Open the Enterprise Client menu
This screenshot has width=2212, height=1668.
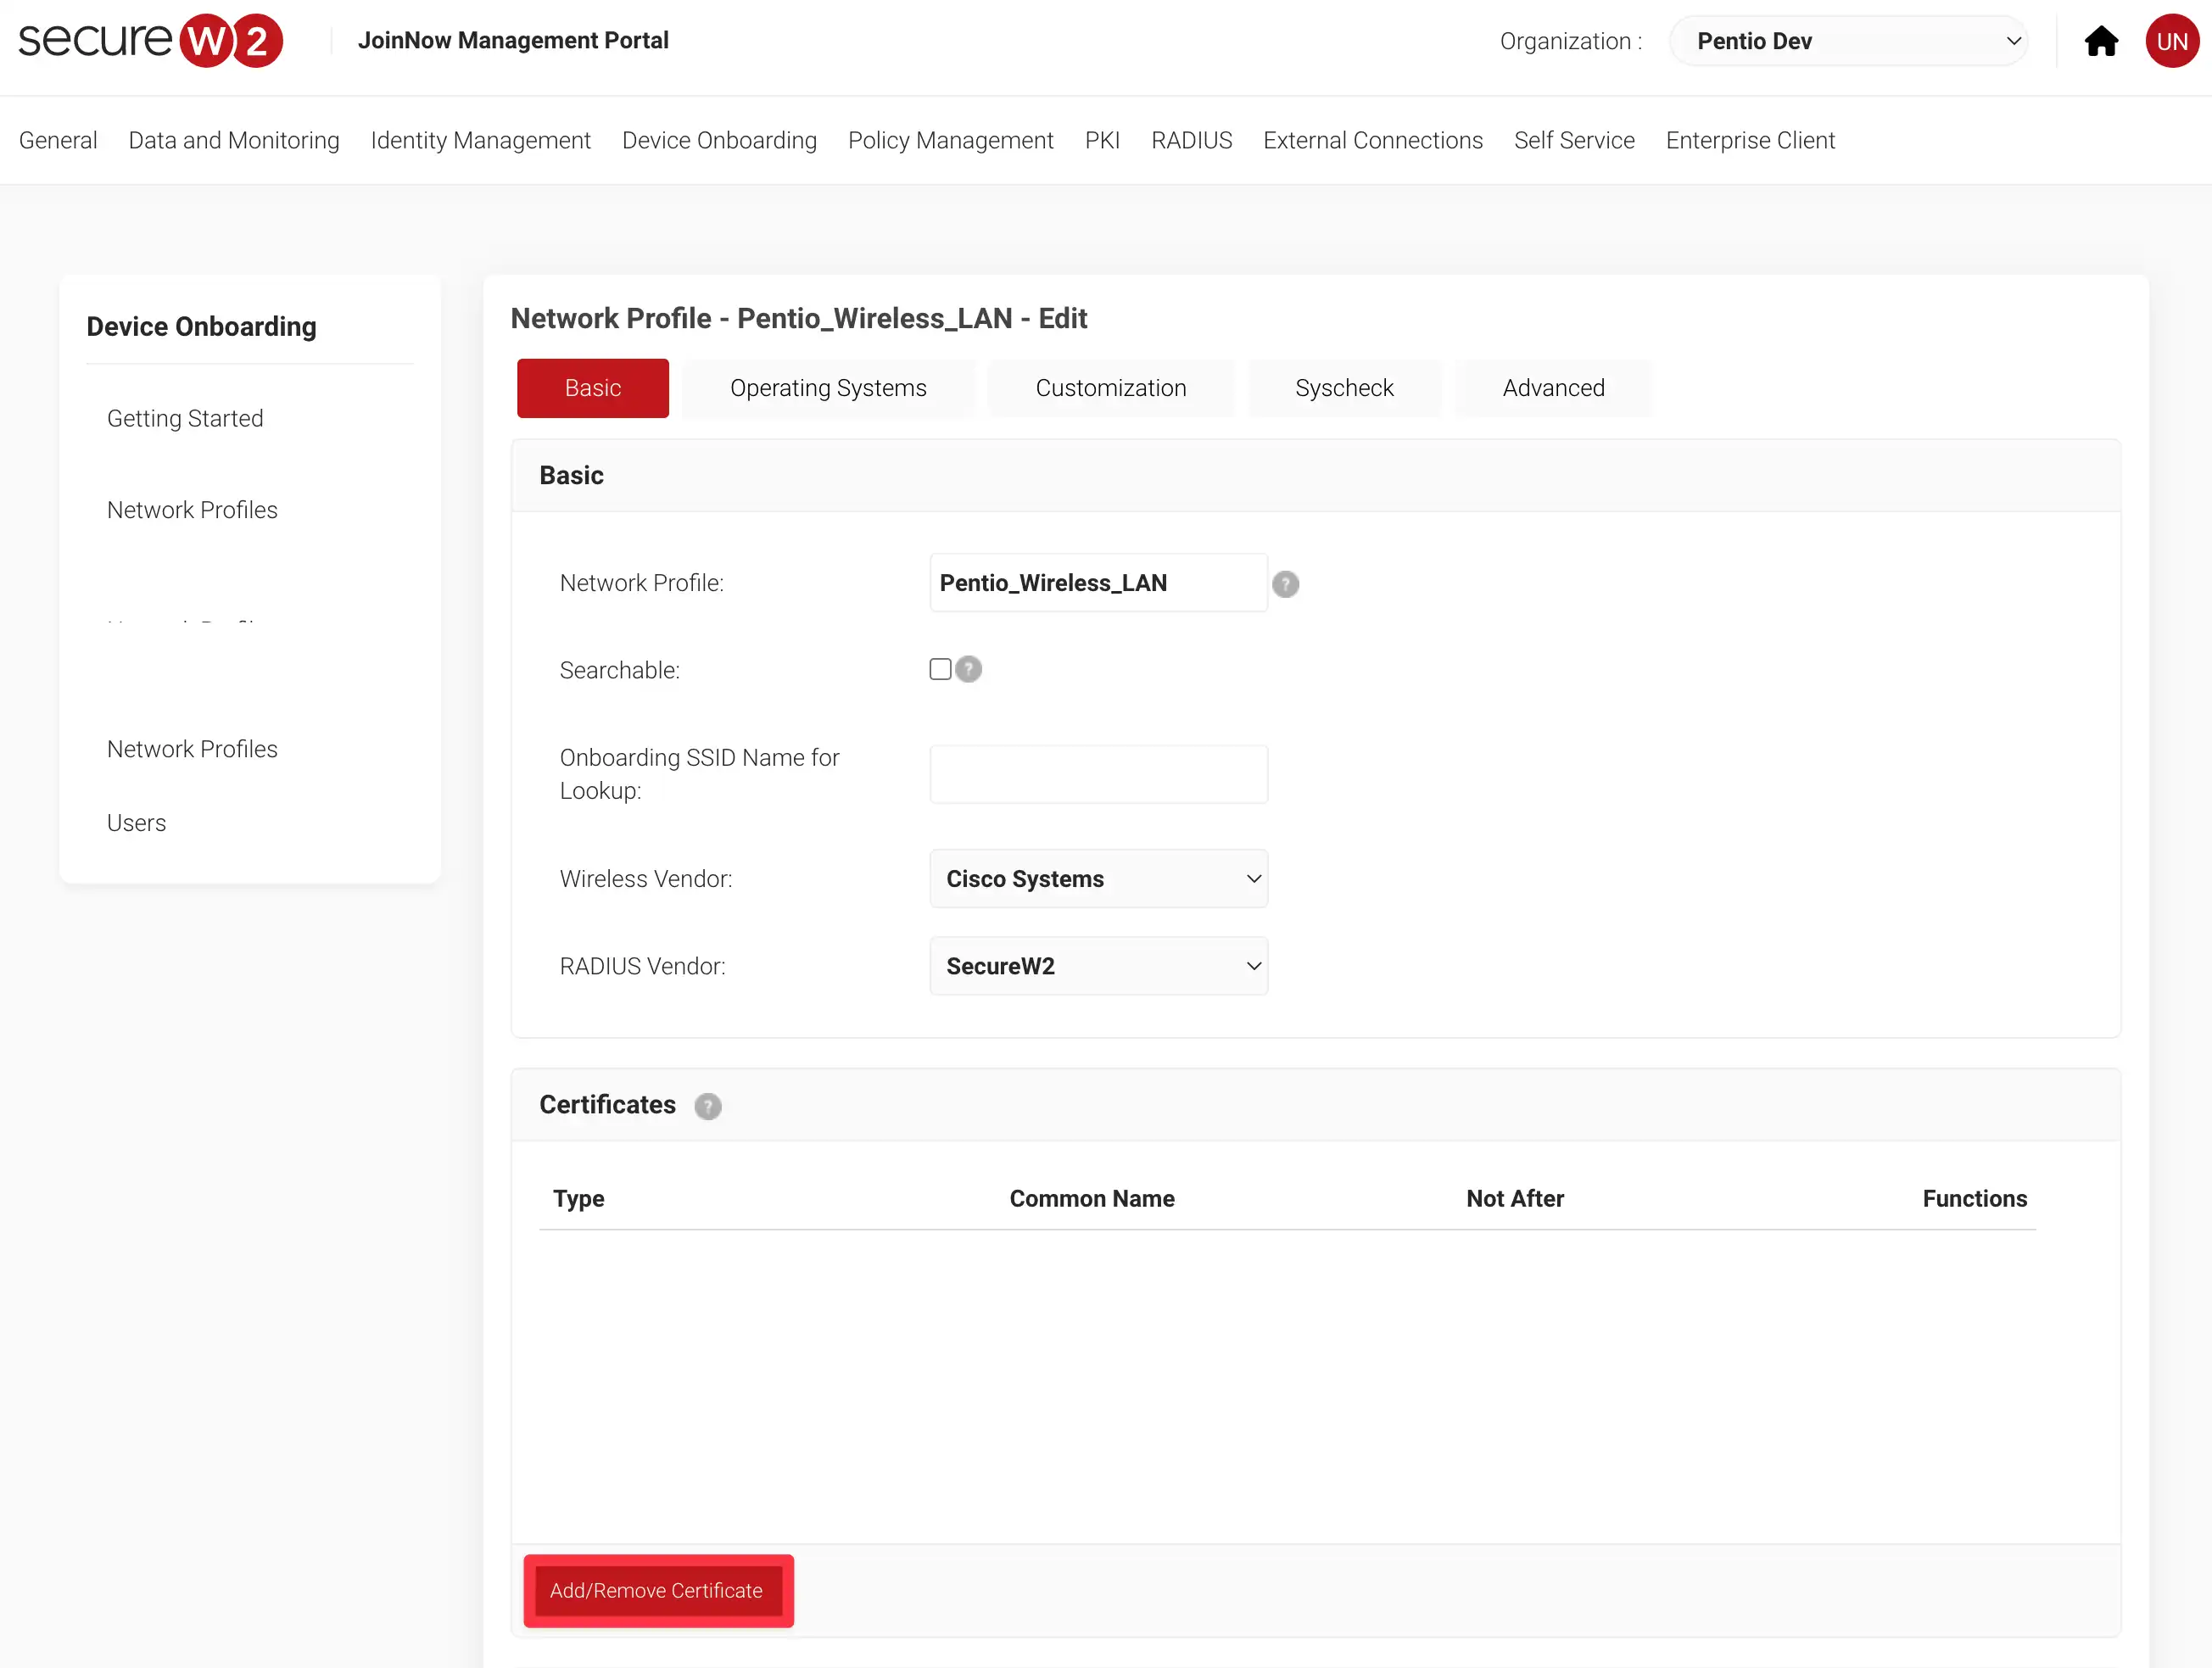point(1750,140)
